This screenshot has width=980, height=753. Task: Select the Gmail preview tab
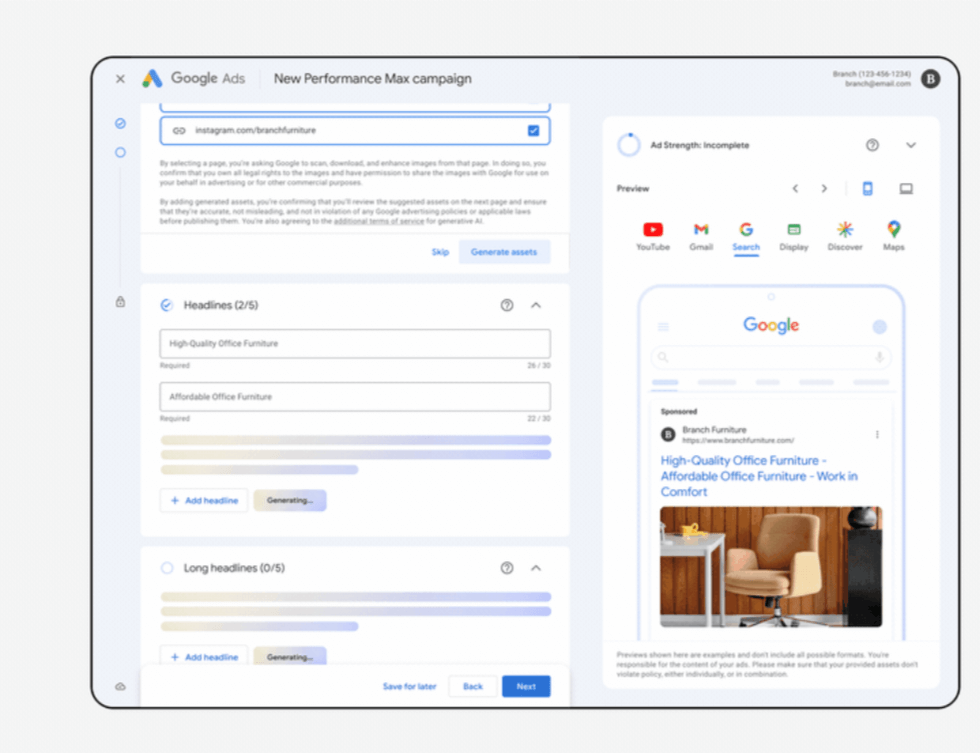point(701,237)
